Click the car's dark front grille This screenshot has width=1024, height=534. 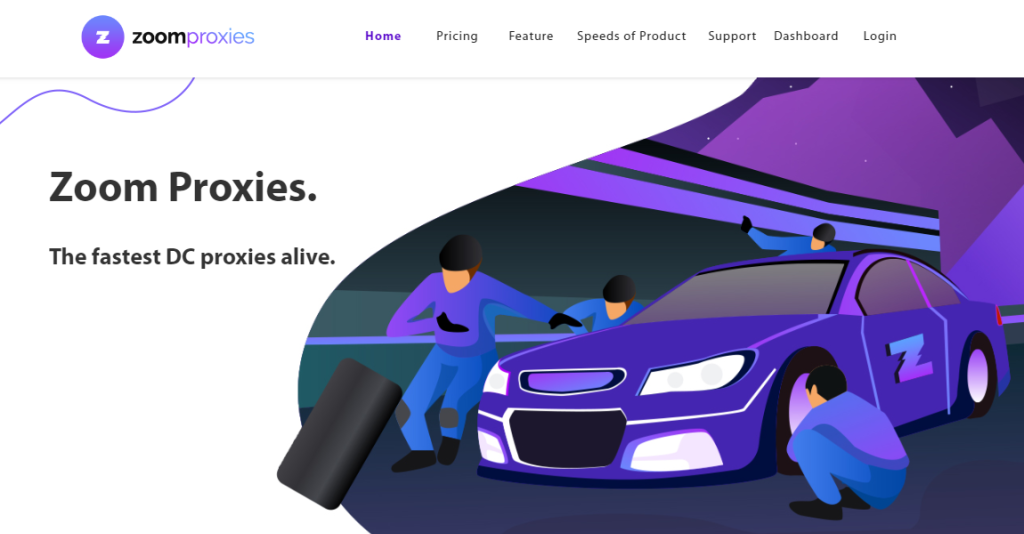click(568, 437)
